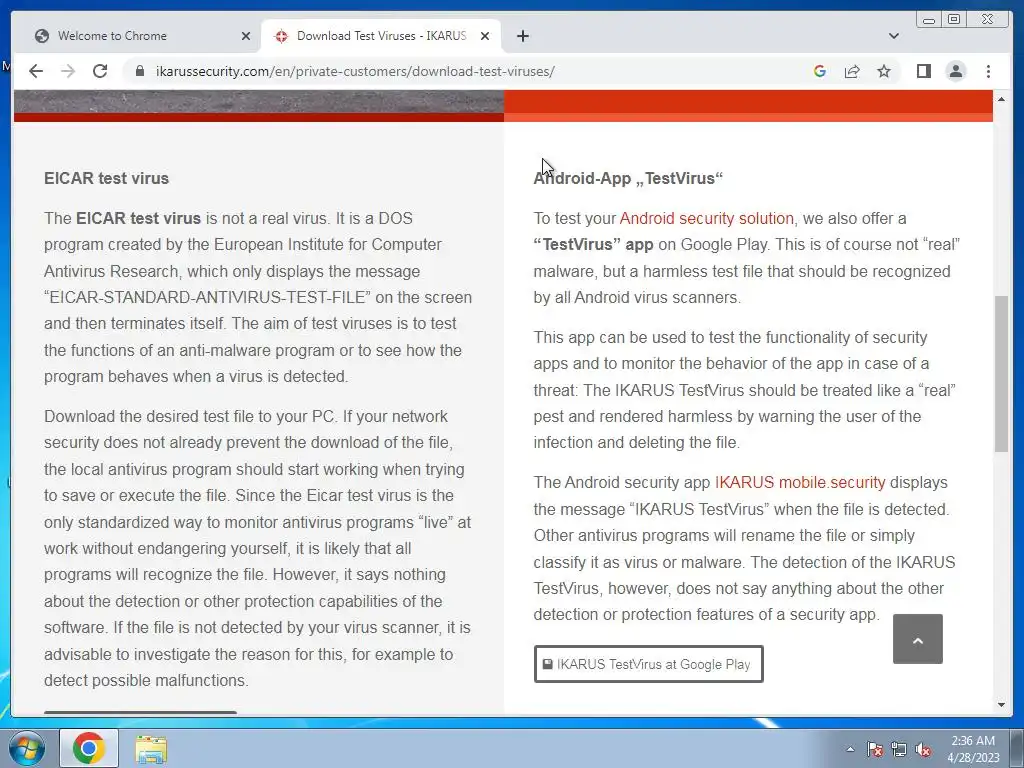Open the Google search icon in address bar

pos(820,71)
